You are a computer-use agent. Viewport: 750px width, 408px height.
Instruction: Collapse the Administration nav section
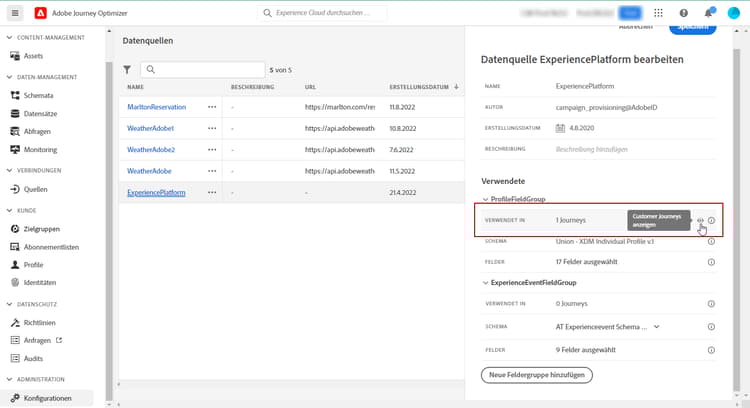tap(9, 379)
